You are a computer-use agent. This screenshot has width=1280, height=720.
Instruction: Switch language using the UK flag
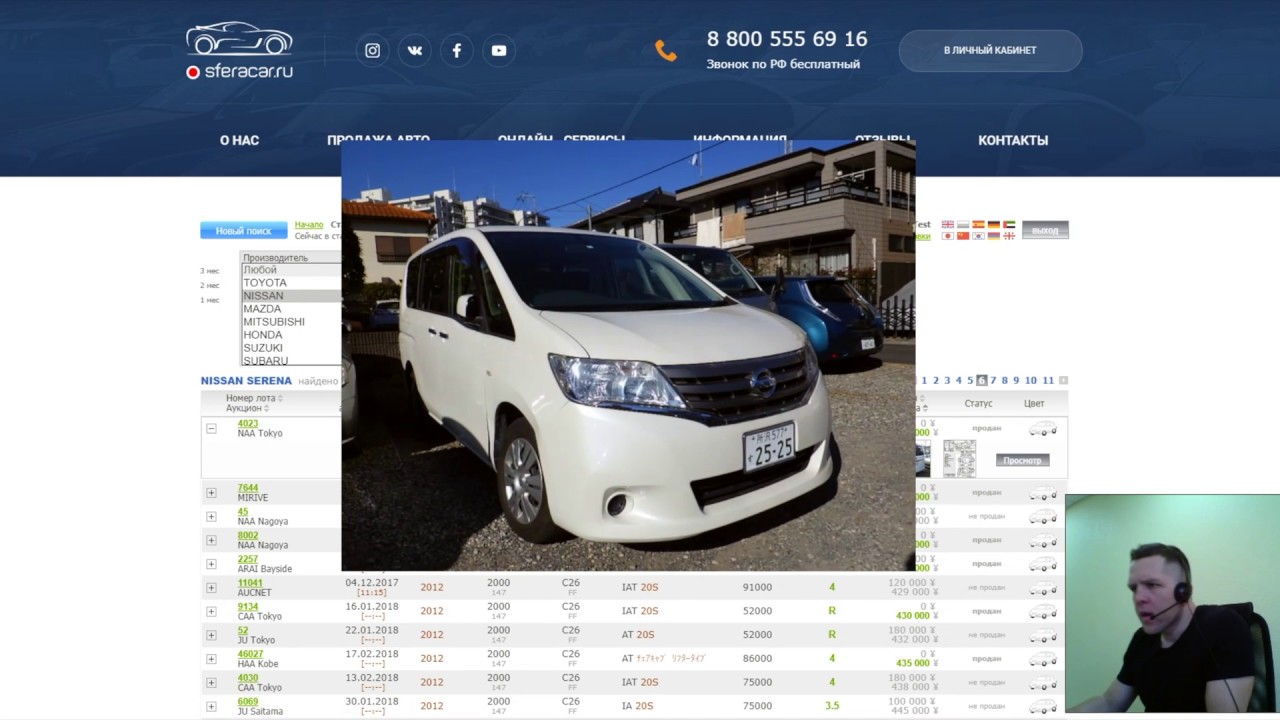948,224
